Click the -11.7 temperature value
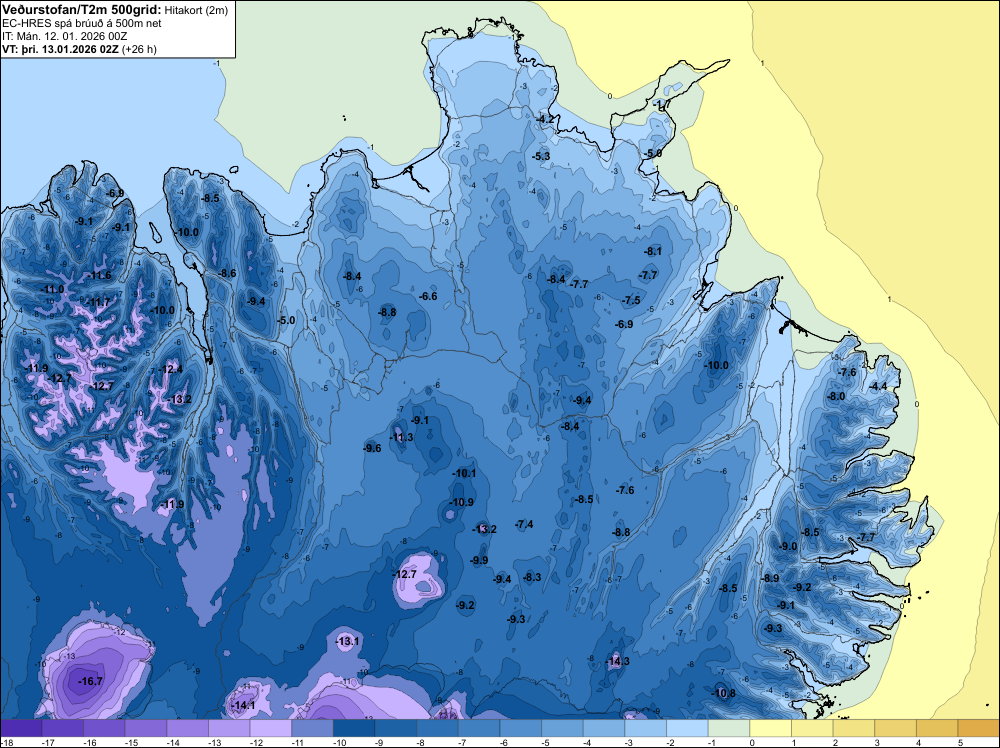 pos(96,302)
